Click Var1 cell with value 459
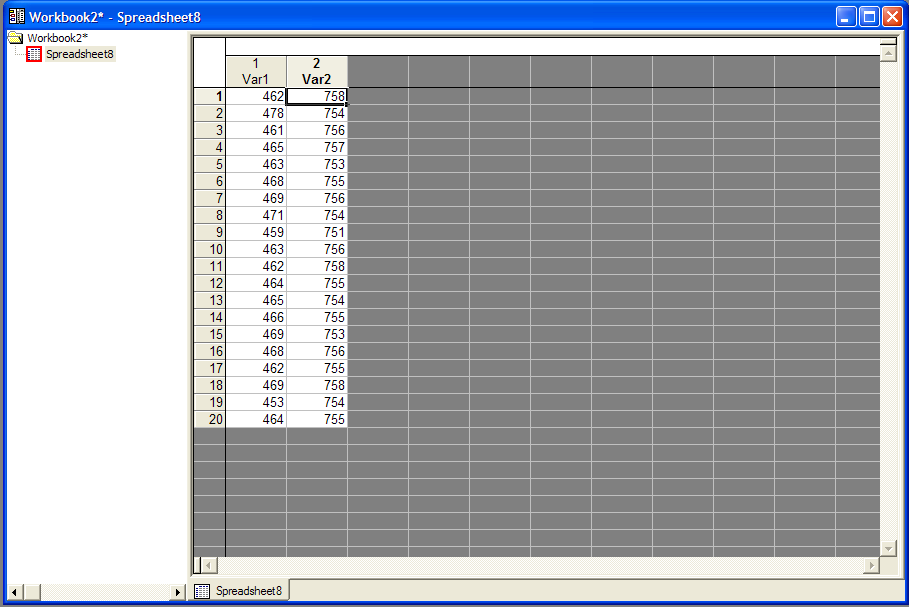The image size is (909, 607). click(256, 232)
